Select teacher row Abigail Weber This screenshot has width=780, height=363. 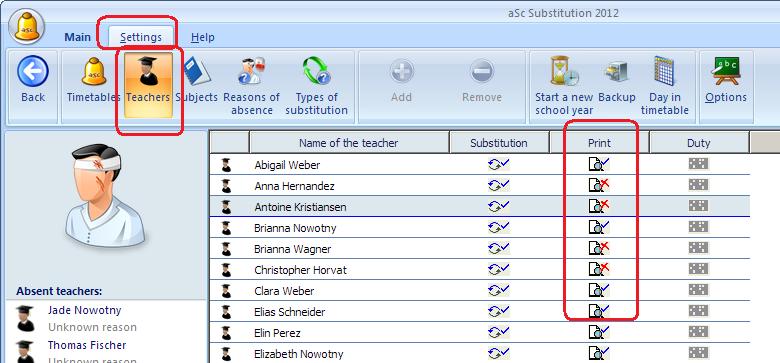coord(480,164)
